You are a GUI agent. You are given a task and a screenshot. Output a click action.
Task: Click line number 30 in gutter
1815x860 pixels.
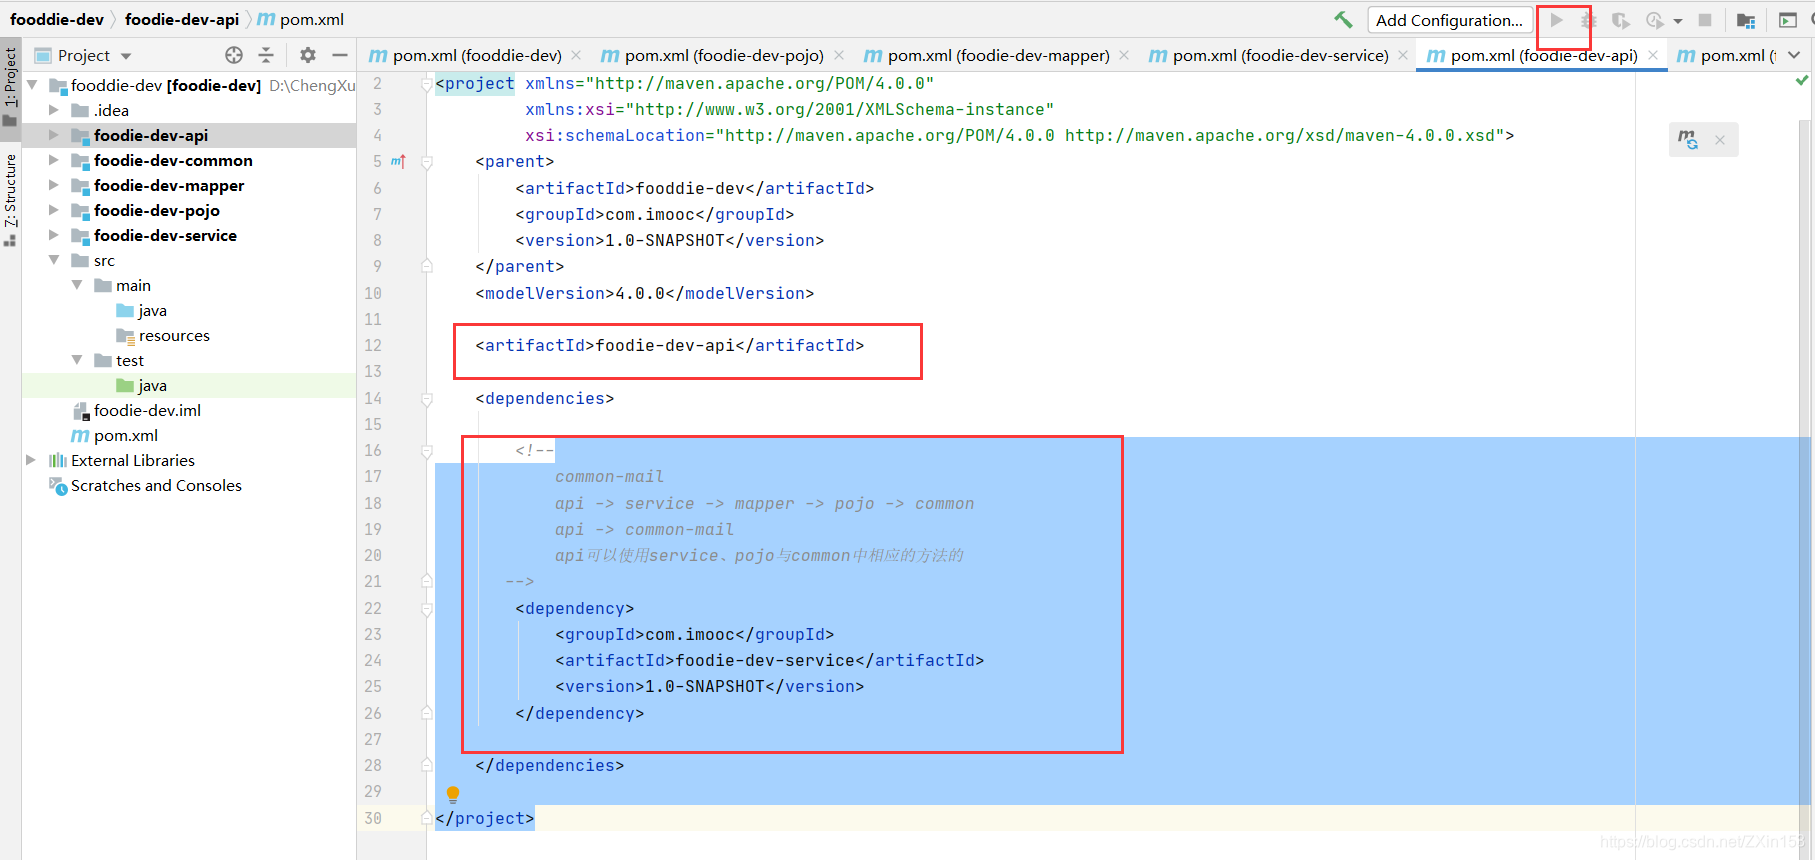tap(373, 818)
